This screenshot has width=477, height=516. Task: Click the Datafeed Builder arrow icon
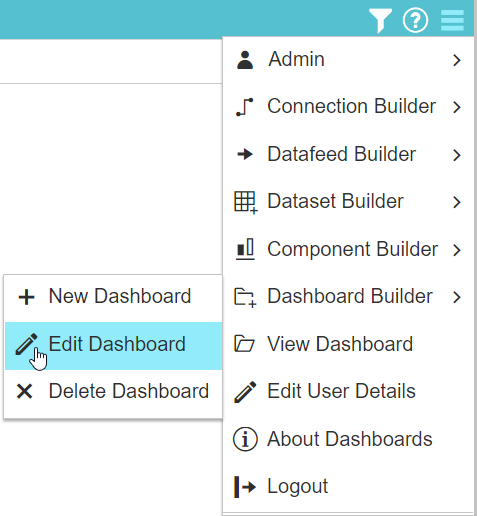point(245,154)
